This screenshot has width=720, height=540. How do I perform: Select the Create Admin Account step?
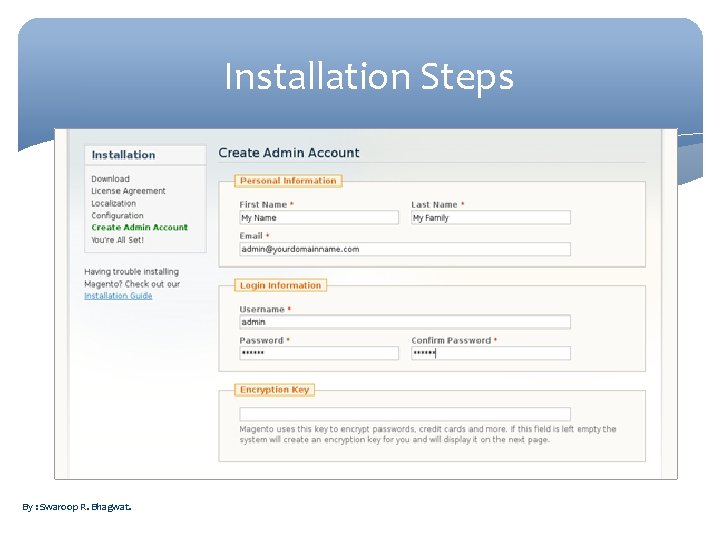pyautogui.click(x=140, y=227)
